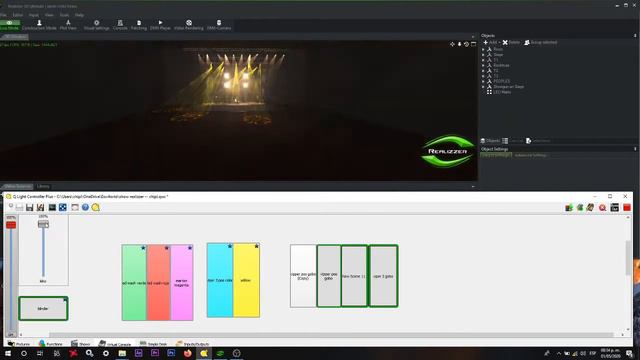The width and height of the screenshot is (640, 360).
Task: Click Delete in the Objects panel
Action: (x=511, y=42)
